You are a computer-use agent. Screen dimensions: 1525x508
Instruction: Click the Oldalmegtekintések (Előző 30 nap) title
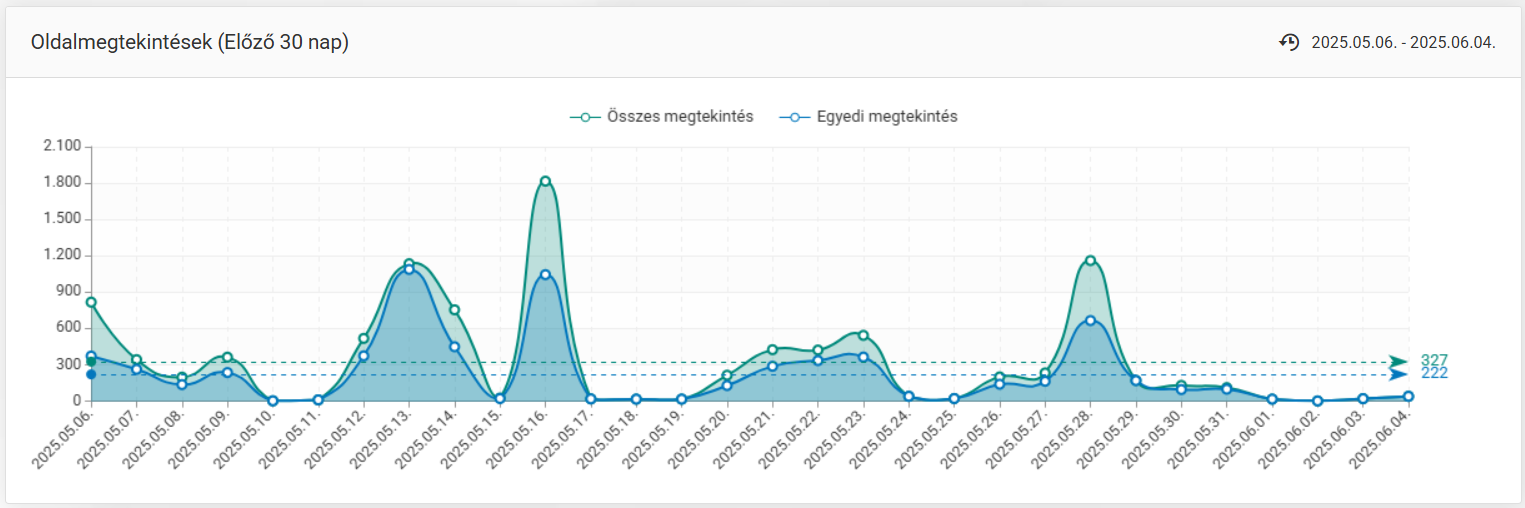coord(190,43)
